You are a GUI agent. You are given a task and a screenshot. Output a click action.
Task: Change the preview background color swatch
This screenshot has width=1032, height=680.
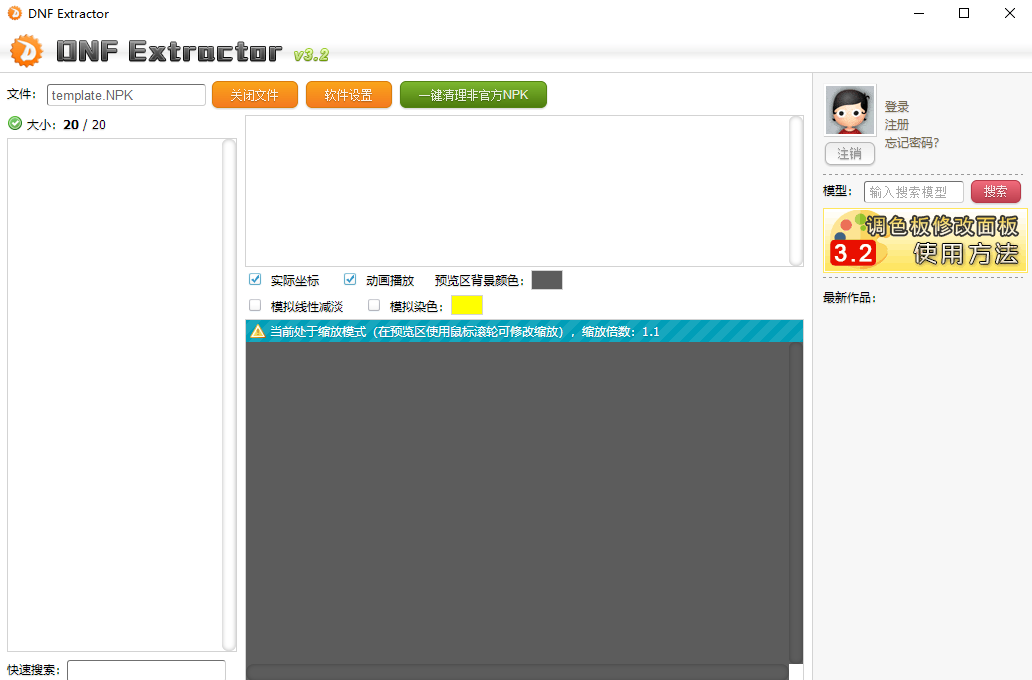tap(546, 279)
